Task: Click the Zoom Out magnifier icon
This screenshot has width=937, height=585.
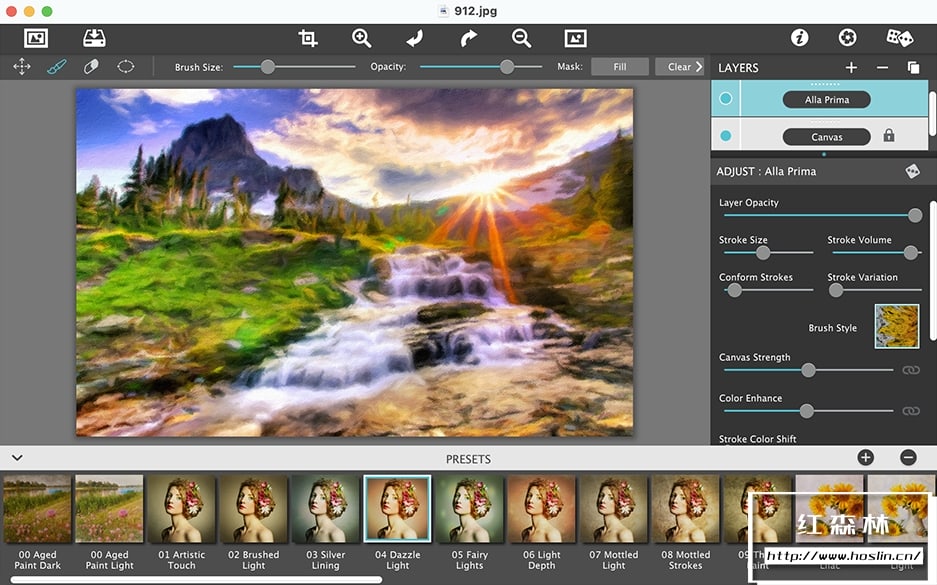Action: (x=521, y=38)
